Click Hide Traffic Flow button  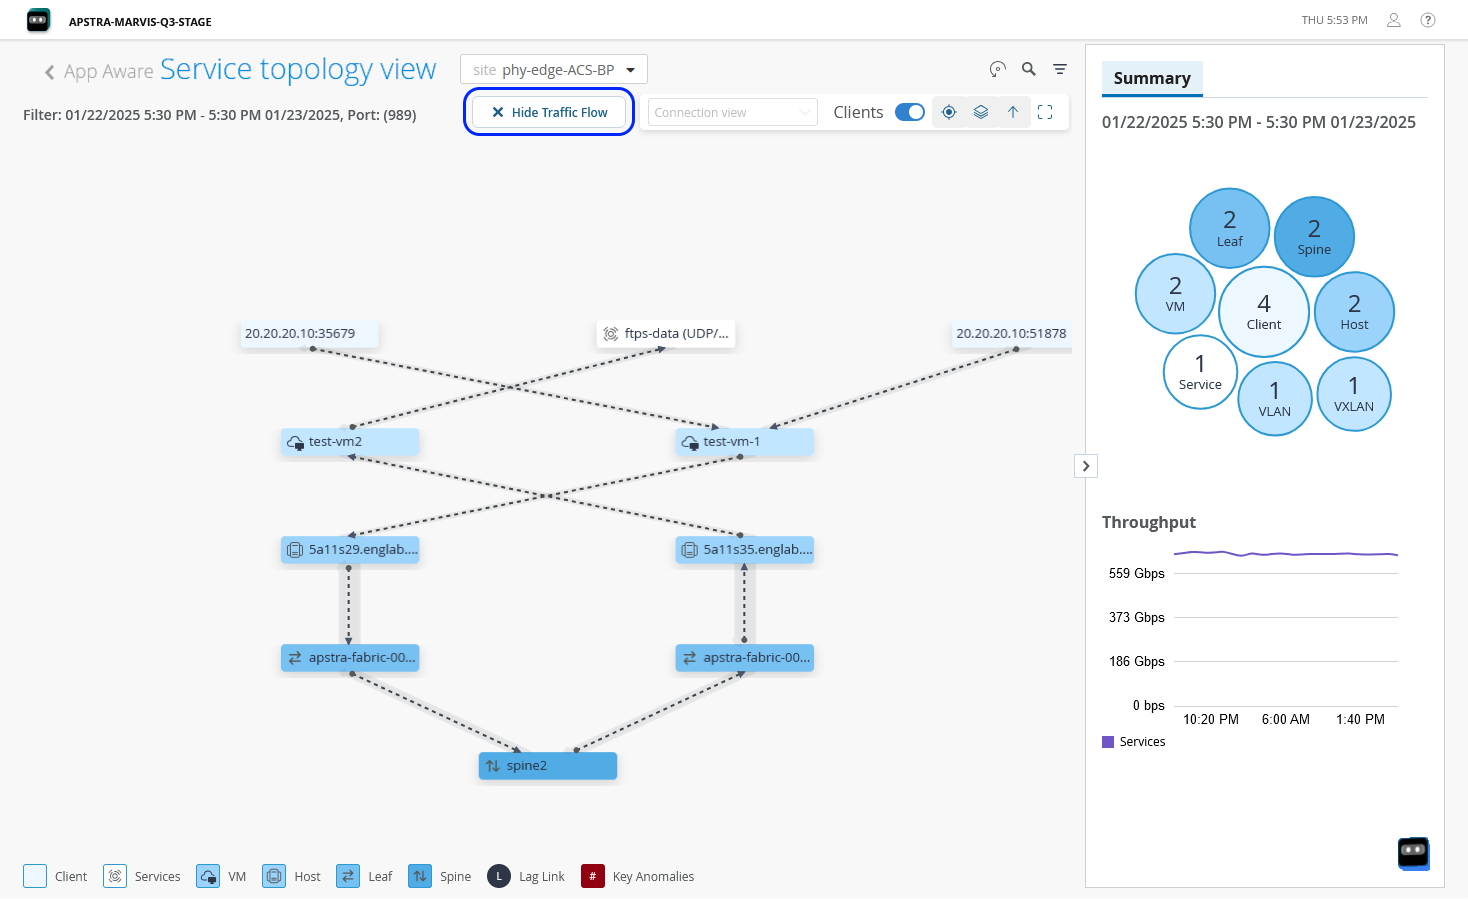549,112
